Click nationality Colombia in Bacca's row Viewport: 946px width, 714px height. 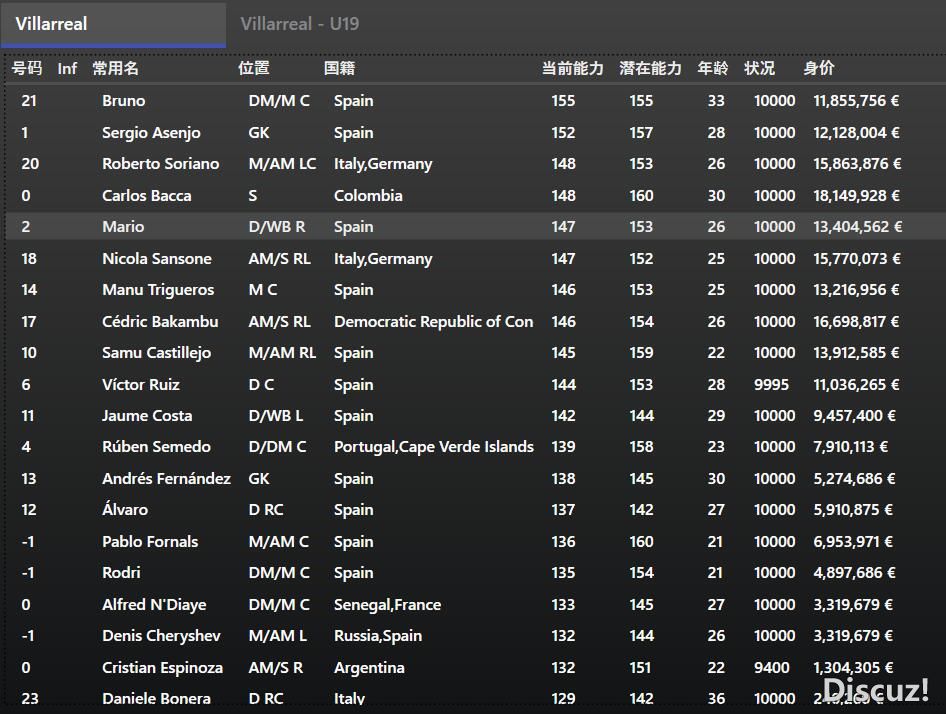[x=368, y=196]
